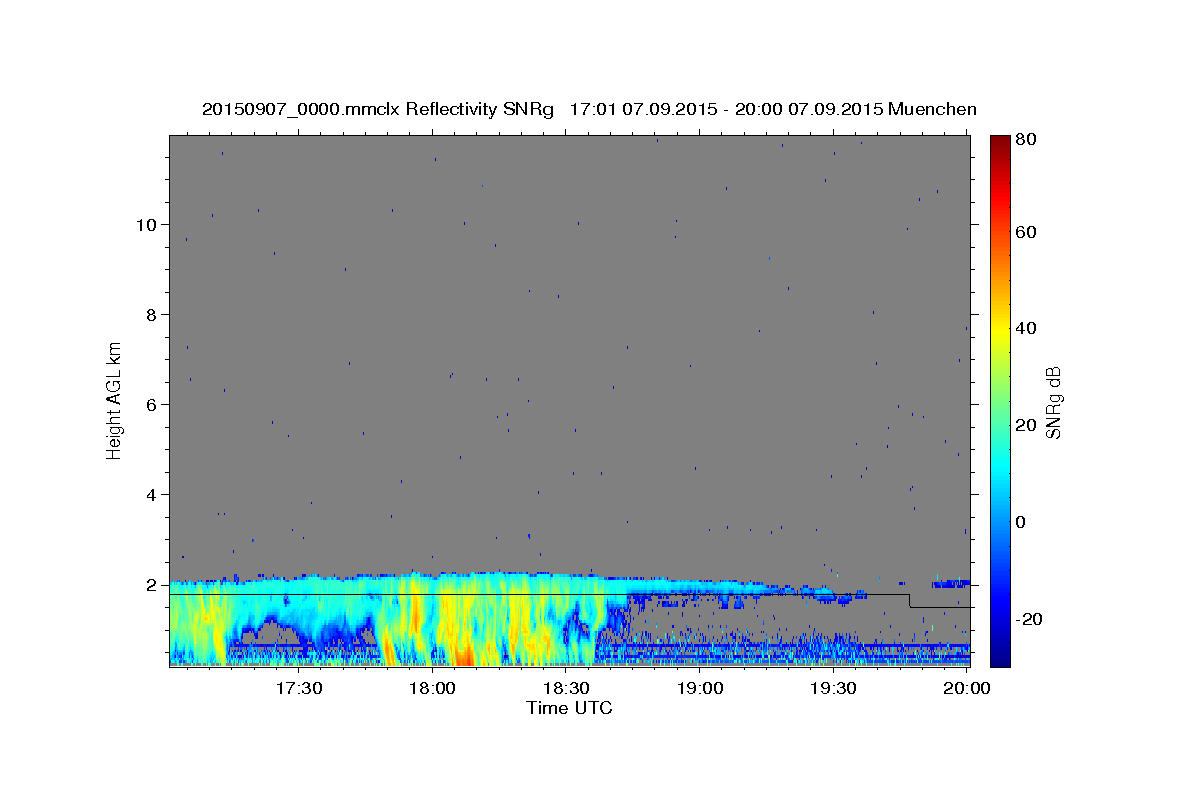
Task: Click the colorbar value 60
Action: point(1025,232)
